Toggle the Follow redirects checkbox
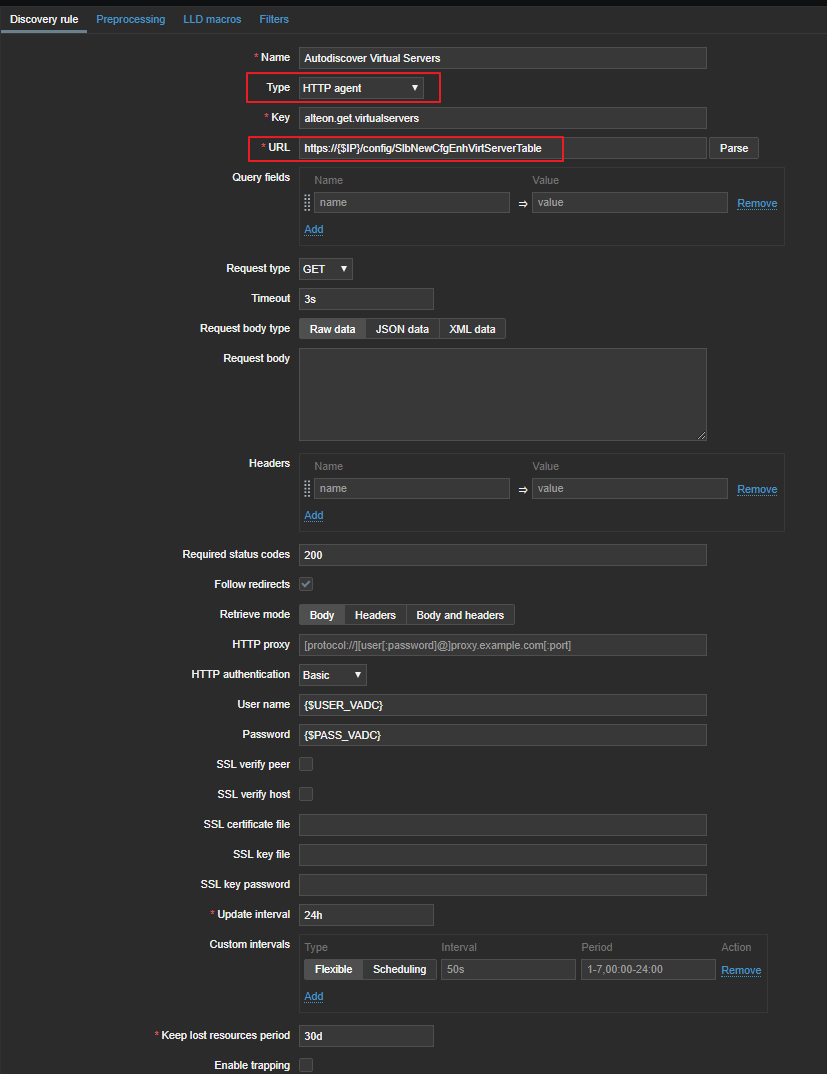 point(306,584)
